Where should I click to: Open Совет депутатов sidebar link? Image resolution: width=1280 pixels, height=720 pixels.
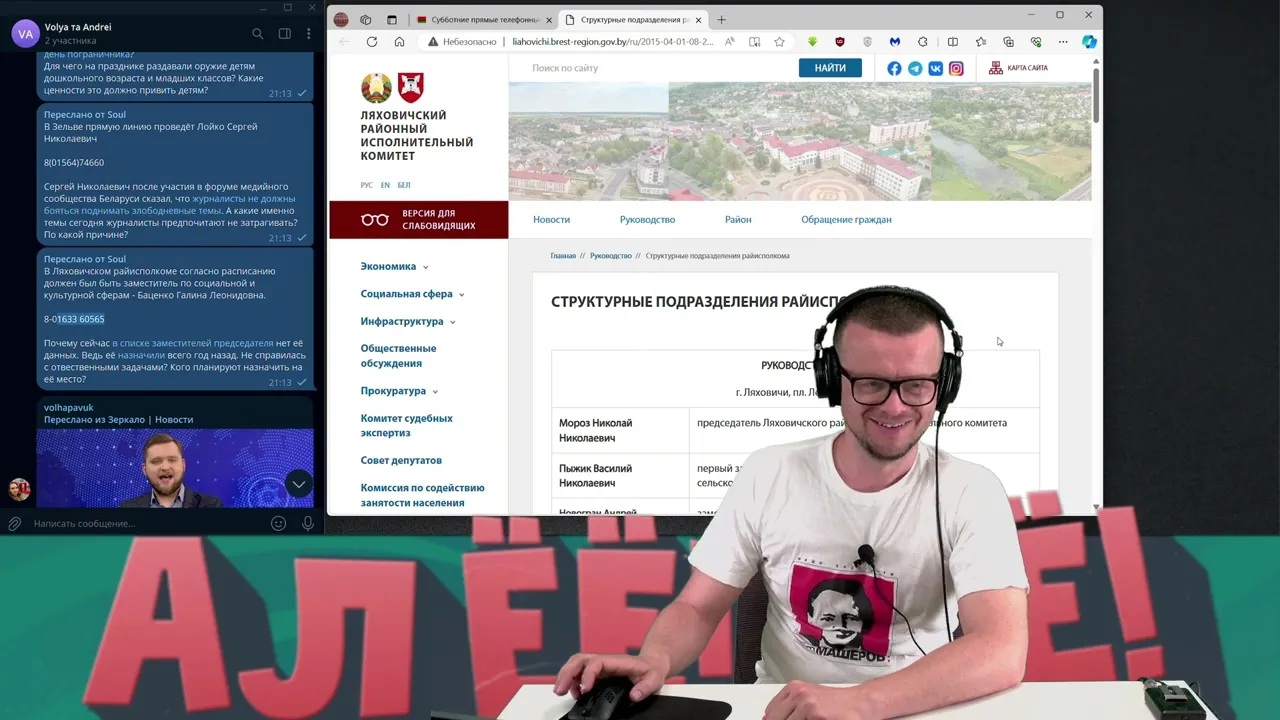pos(401,461)
